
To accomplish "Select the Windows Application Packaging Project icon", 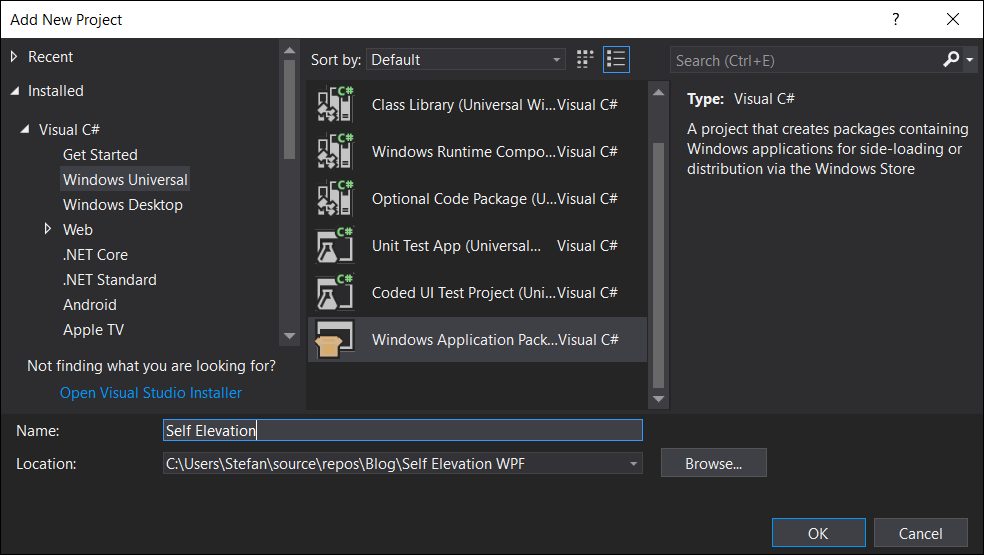I will click(336, 340).
